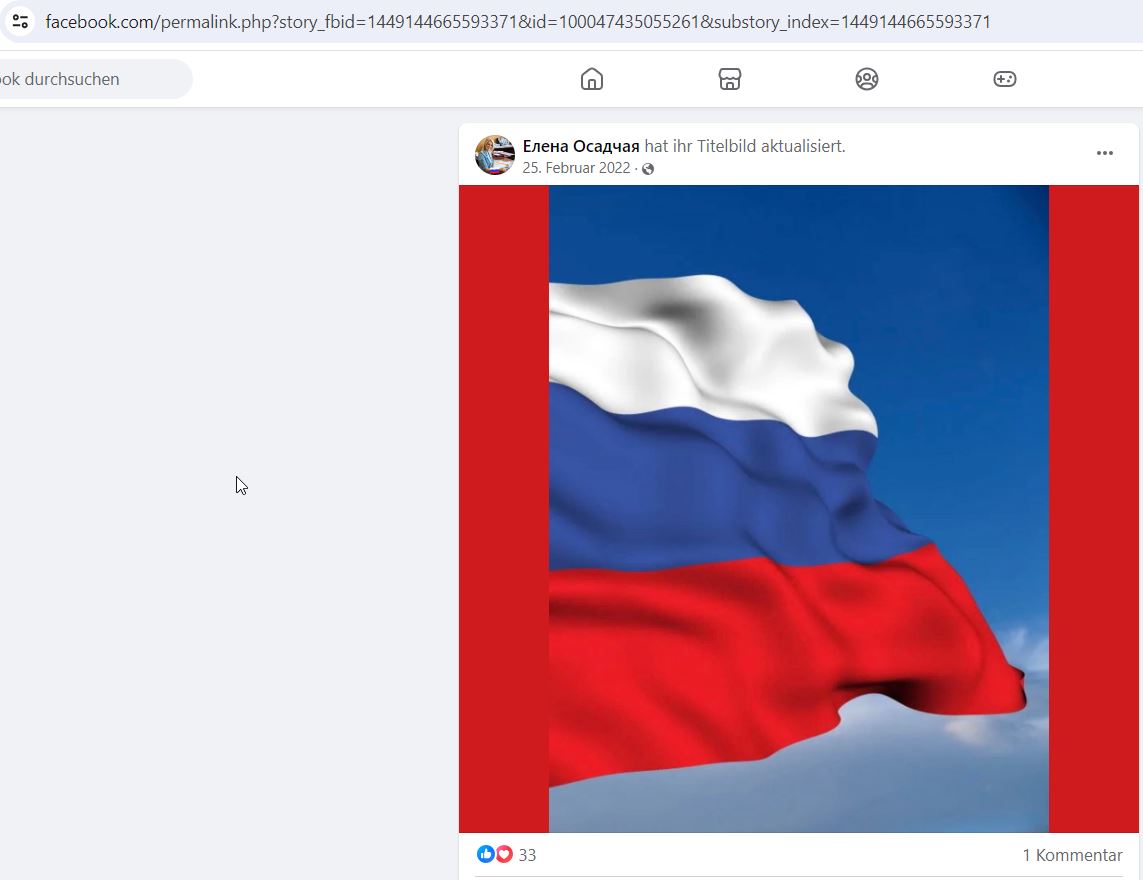The image size is (1143, 880).
Task: Open the 1 Kommentar link
Action: tap(1072, 855)
